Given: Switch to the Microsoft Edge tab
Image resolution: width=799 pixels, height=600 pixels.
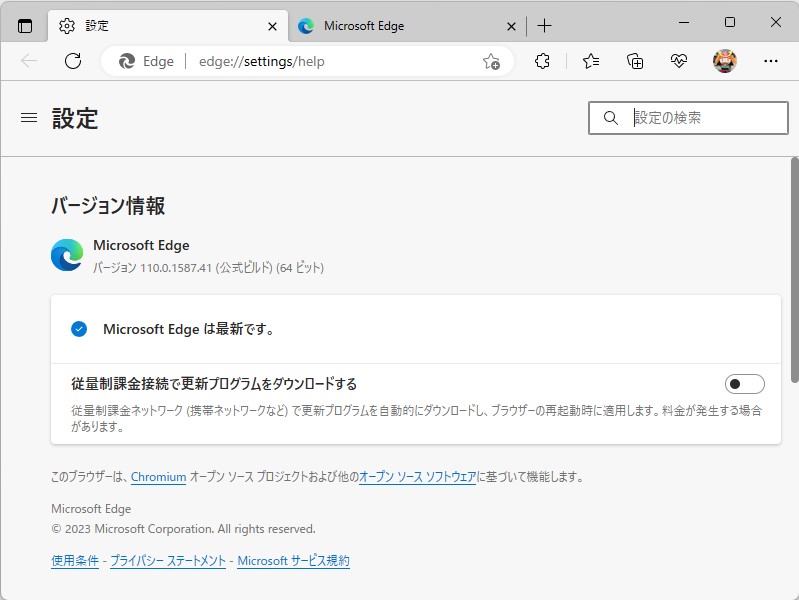Looking at the screenshot, I should pos(406,25).
